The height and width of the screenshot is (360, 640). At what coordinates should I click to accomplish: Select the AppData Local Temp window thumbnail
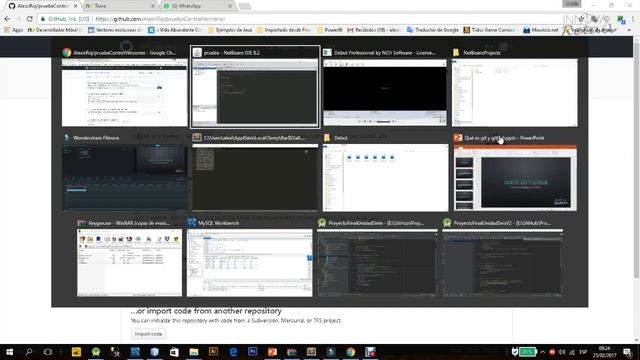tap(255, 177)
